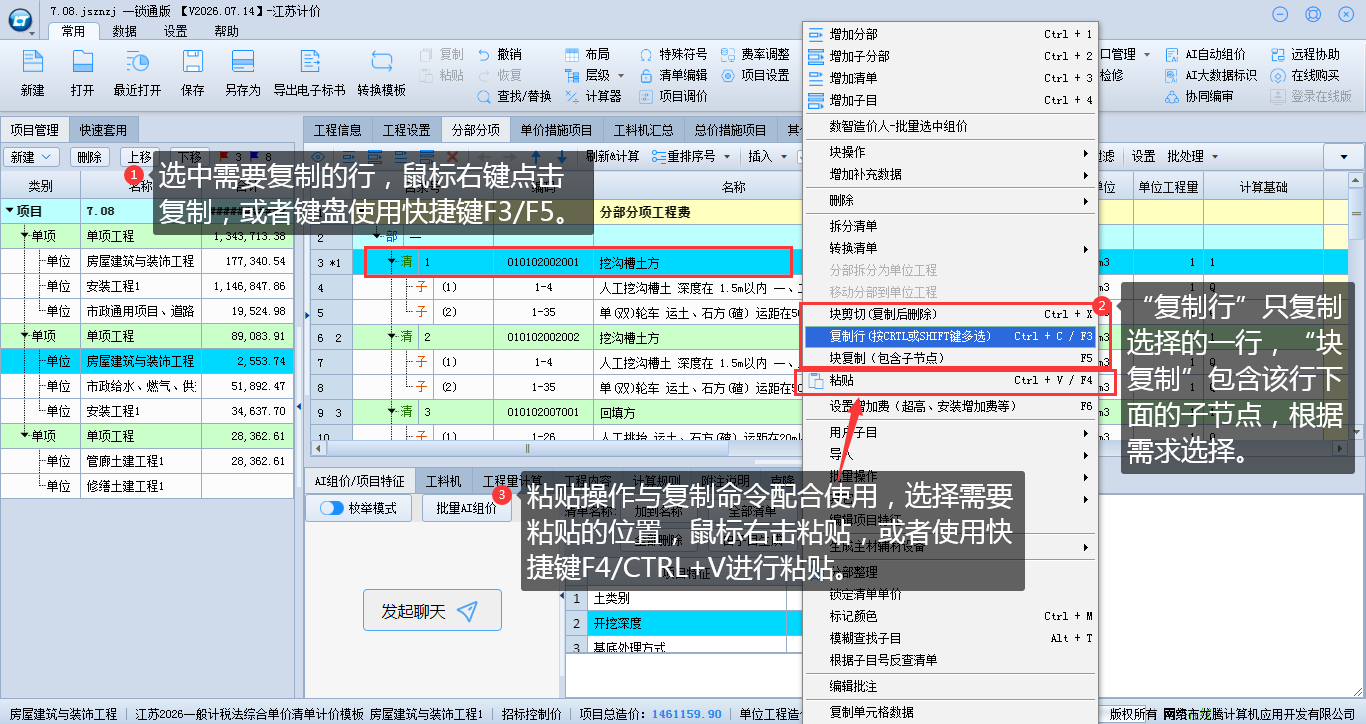Click the 协同编审 collaboration icon

[x=1173, y=96]
